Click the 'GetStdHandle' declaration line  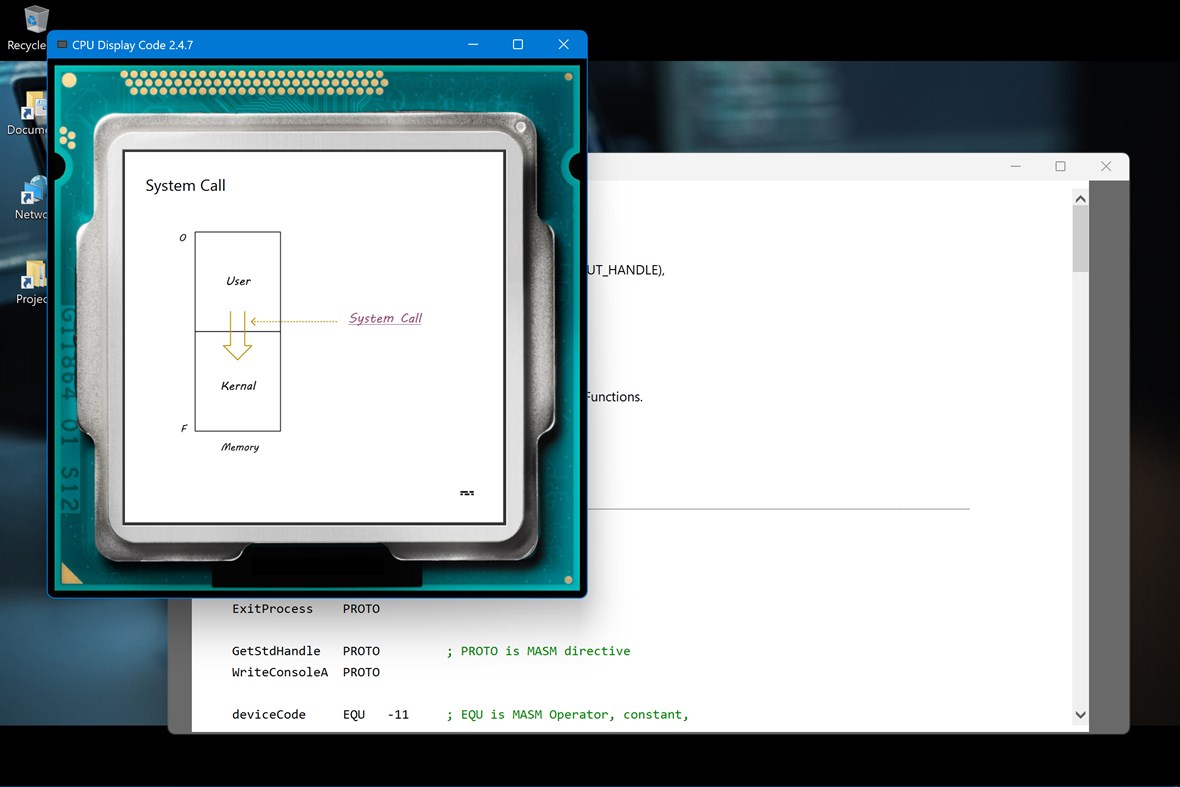[276, 650]
